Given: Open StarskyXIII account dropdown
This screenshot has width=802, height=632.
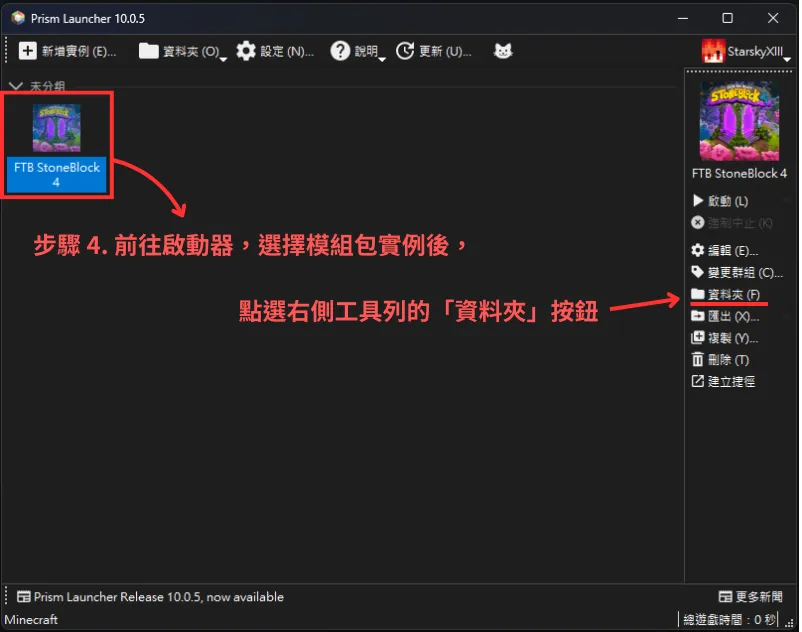Looking at the screenshot, I should click(x=746, y=51).
